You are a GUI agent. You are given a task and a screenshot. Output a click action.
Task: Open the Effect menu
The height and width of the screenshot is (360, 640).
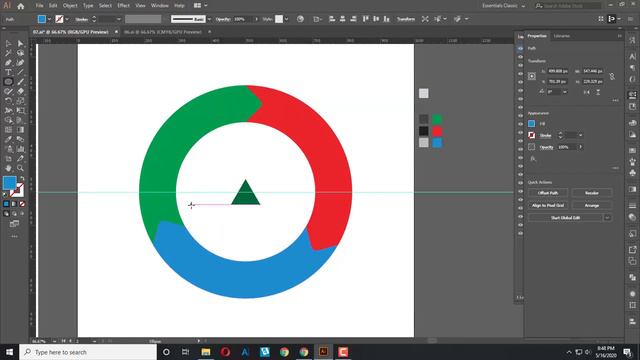pos(123,6)
